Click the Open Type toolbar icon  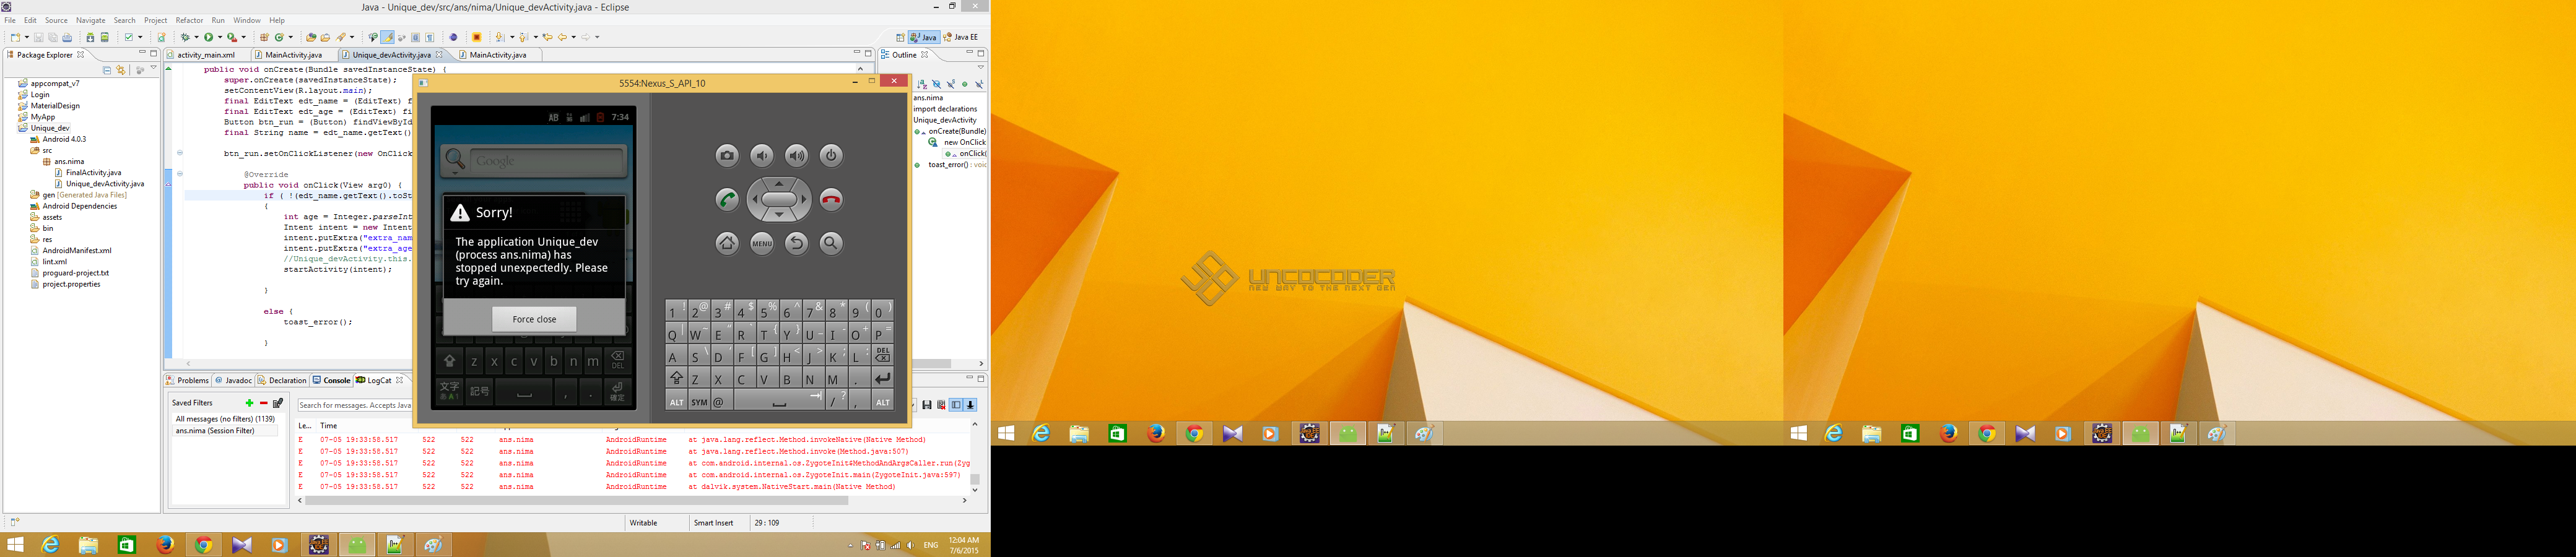pyautogui.click(x=311, y=37)
